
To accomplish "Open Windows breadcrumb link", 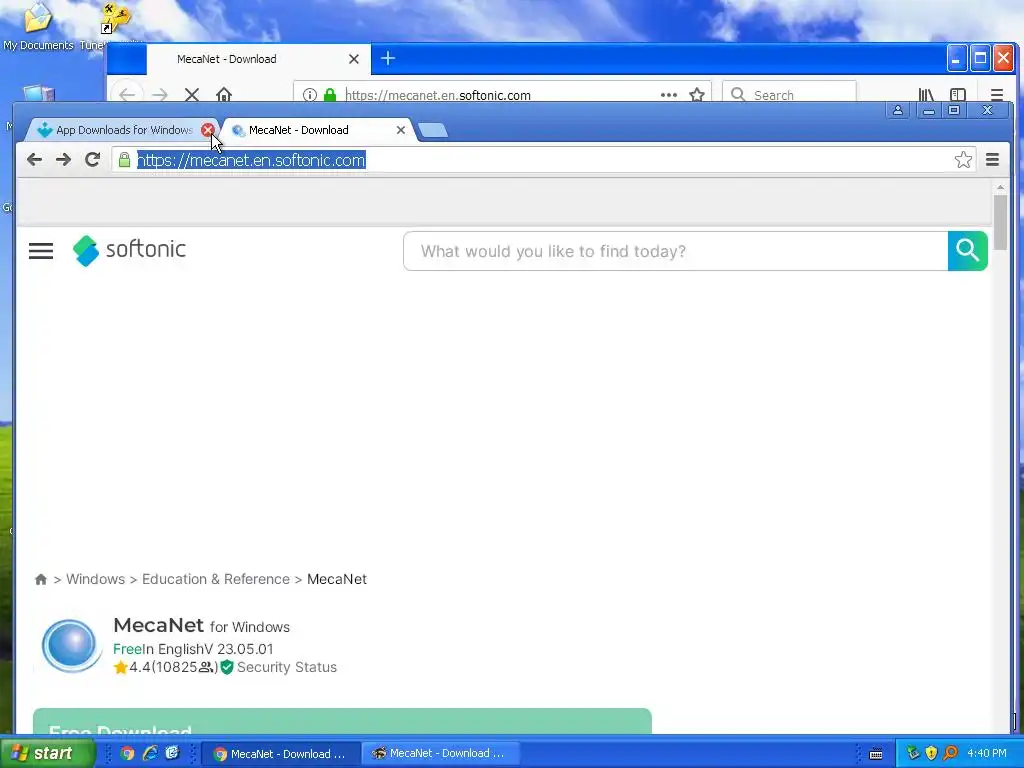I will [95, 579].
